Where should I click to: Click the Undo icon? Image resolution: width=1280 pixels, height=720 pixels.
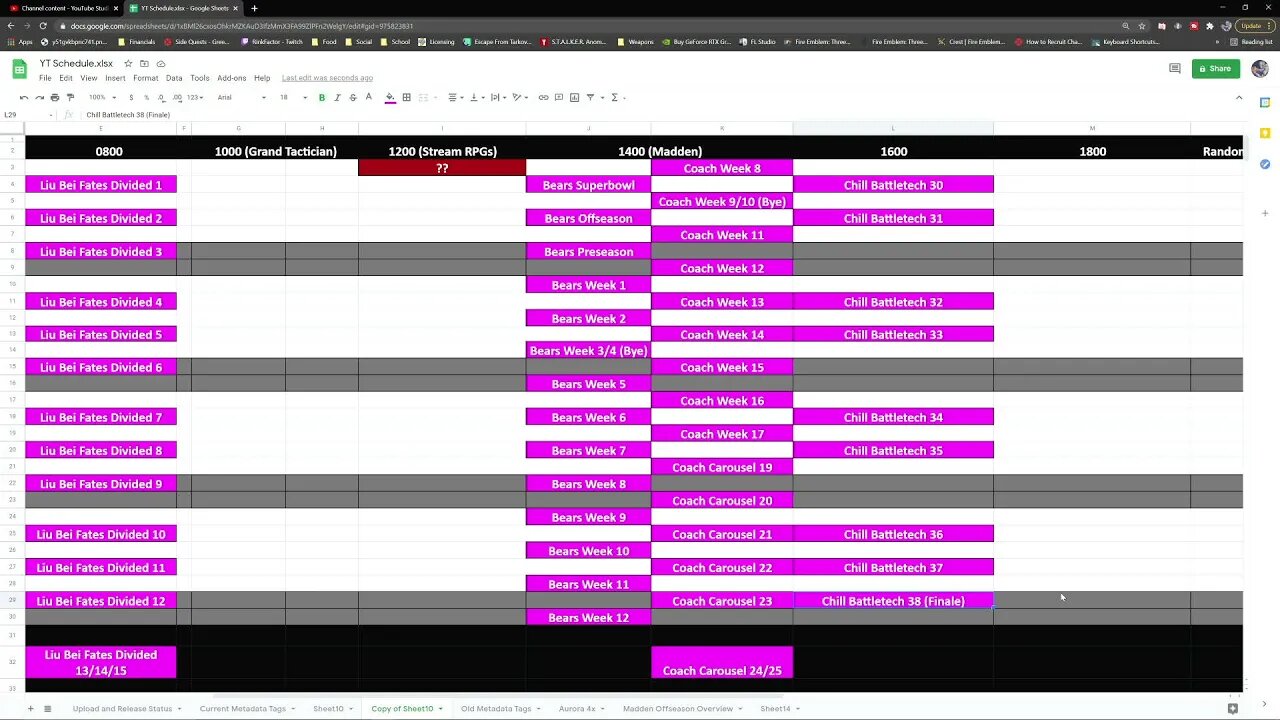click(24, 97)
